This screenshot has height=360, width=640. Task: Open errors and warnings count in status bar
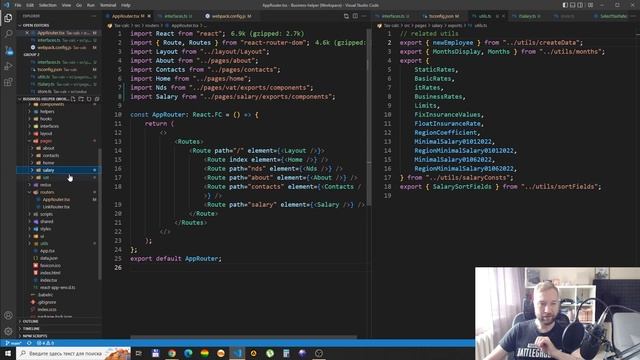coord(45,343)
